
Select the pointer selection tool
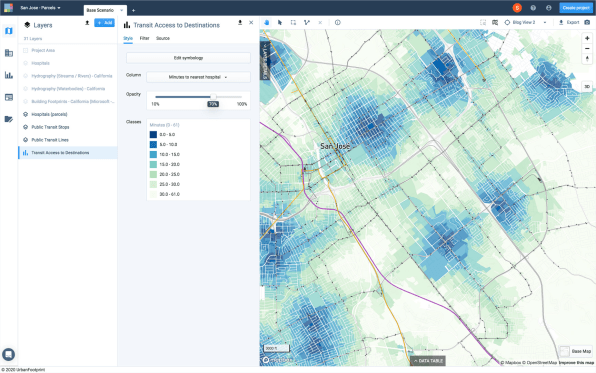pyautogui.click(x=280, y=22)
